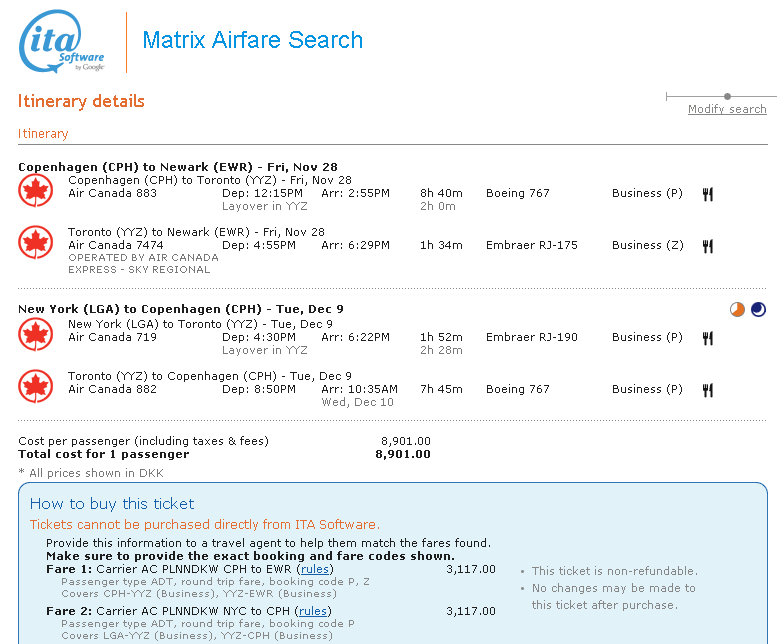Click the Itinerary details heading
The width and height of the screenshot is (777, 644).
pos(81,101)
